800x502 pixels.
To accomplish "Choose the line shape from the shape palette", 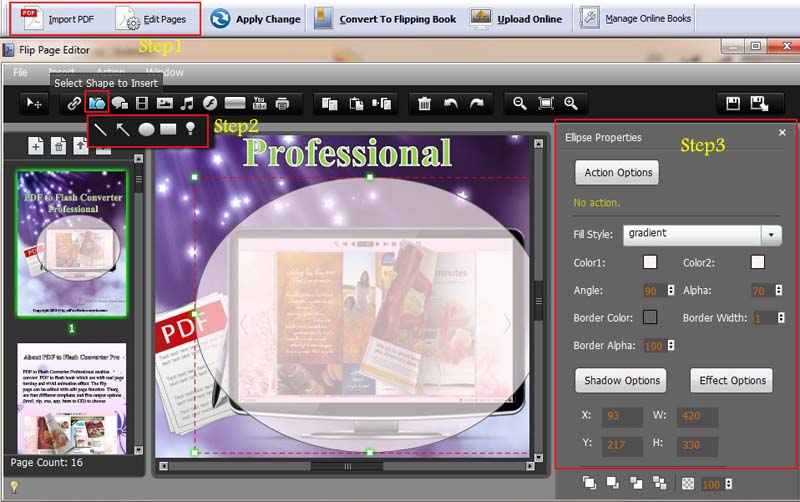I will pos(101,130).
